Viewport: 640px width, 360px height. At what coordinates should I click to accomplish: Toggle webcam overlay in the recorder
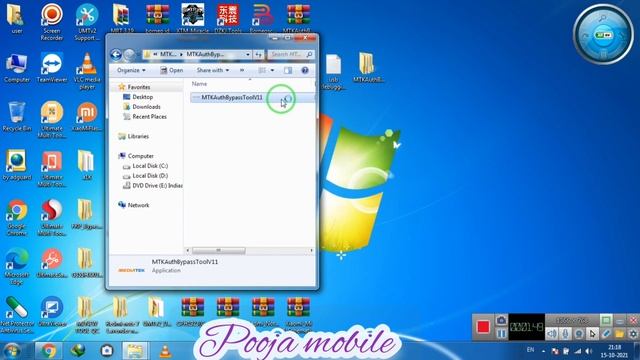[579, 334]
